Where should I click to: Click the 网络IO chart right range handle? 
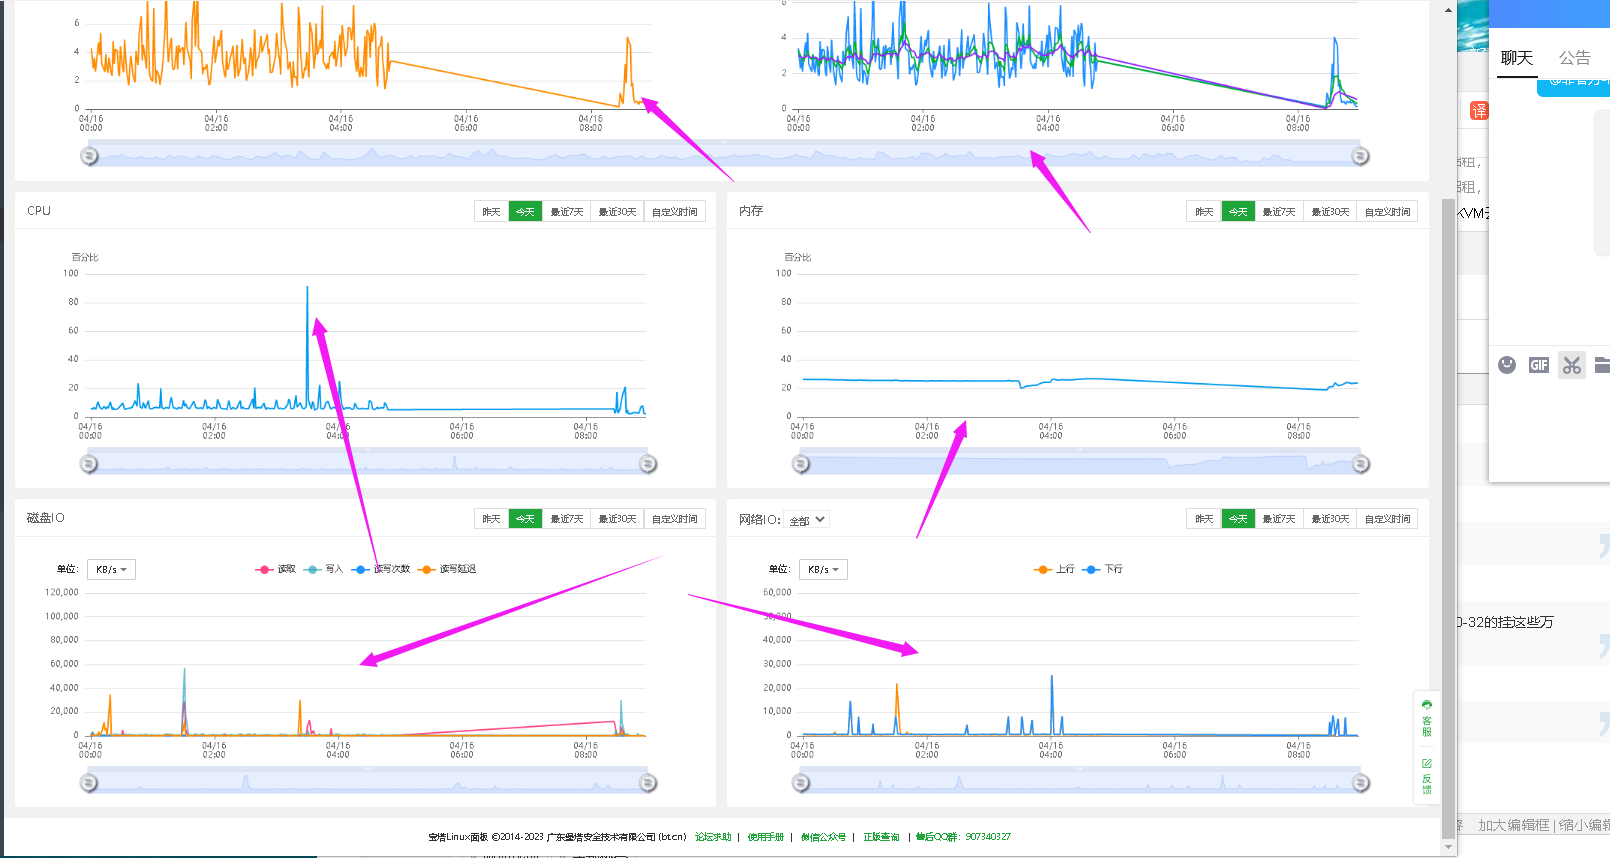(x=1361, y=783)
